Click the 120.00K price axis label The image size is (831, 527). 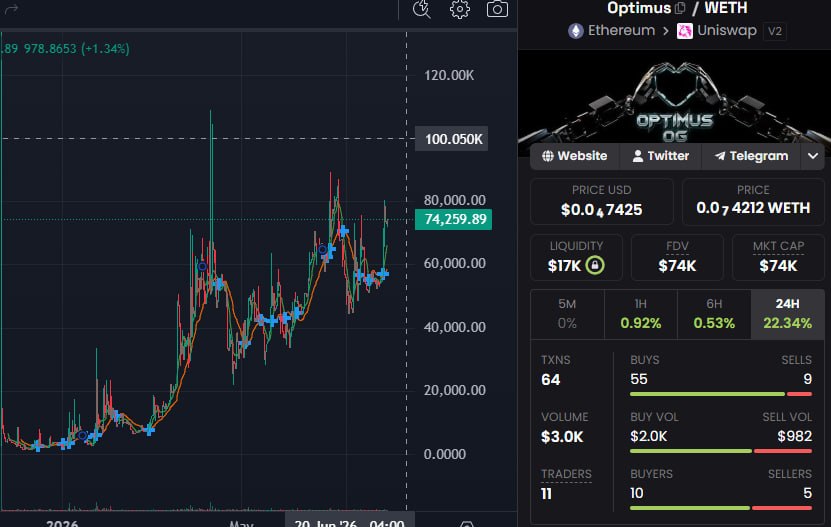pyautogui.click(x=449, y=75)
